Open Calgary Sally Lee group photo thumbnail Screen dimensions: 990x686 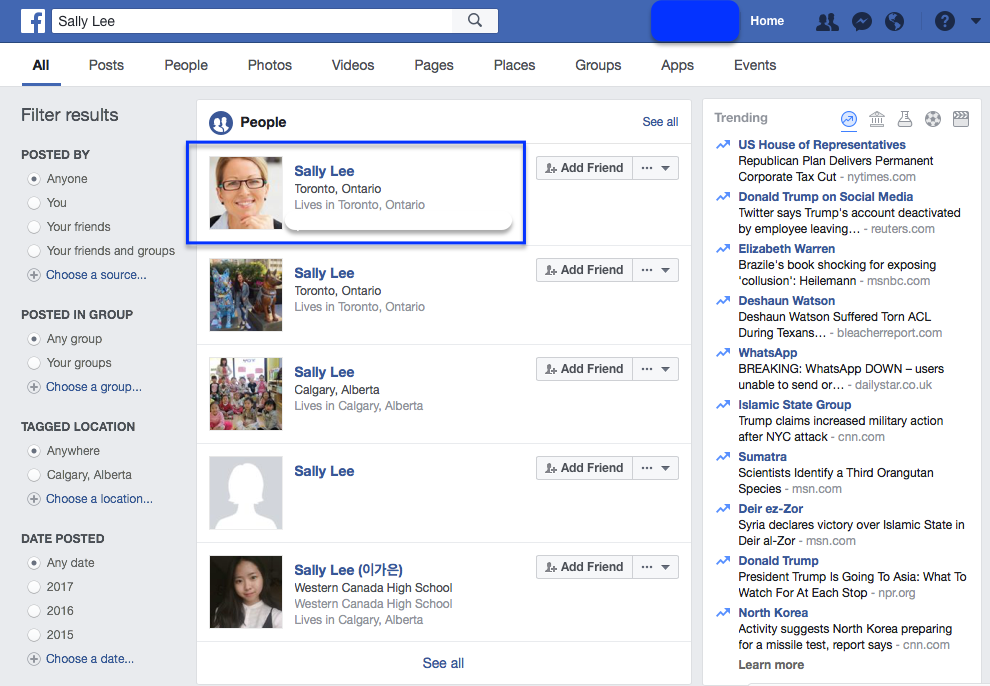[x=246, y=394]
